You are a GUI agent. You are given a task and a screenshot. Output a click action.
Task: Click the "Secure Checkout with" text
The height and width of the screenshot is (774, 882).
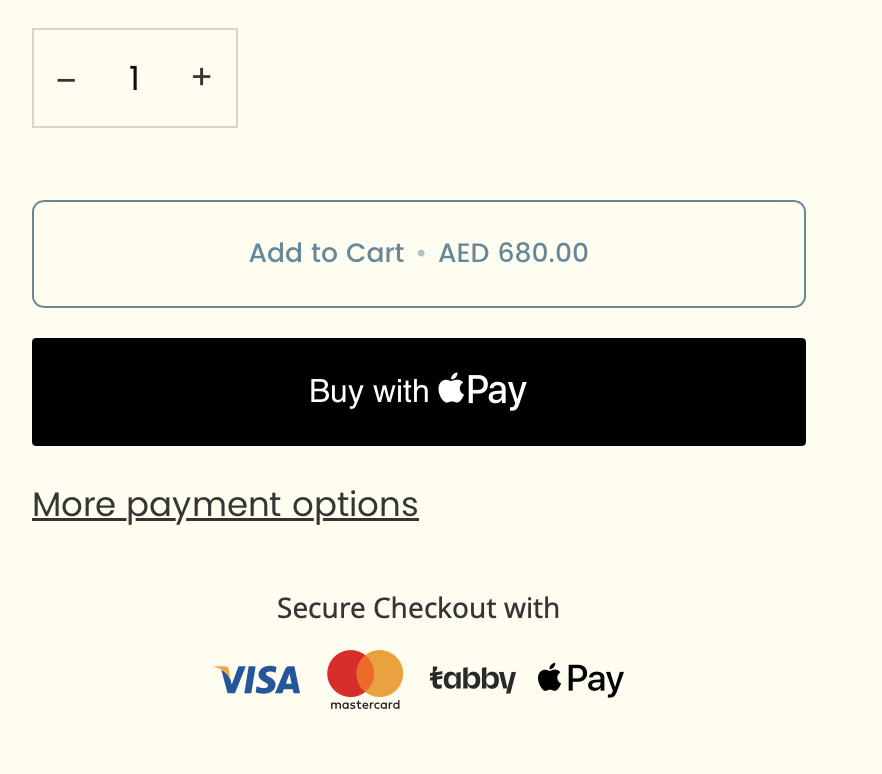coord(418,608)
